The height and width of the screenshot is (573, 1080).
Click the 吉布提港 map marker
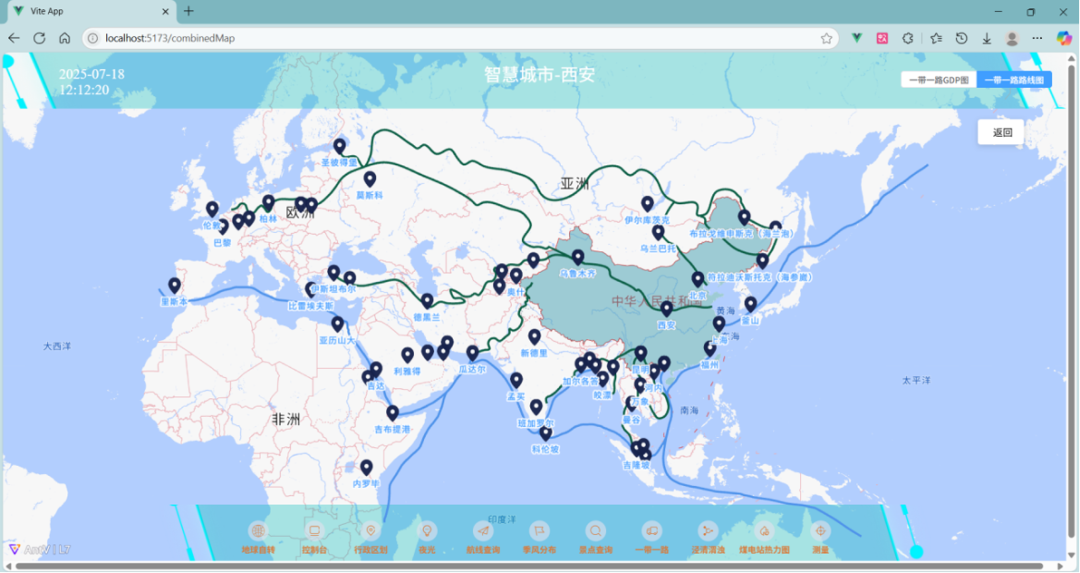[x=393, y=413]
